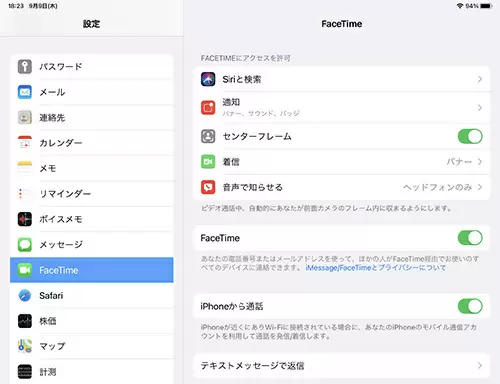This screenshot has height=384, width=500.
Task: Tap the マップ label in sidebar
Action: pos(52,347)
